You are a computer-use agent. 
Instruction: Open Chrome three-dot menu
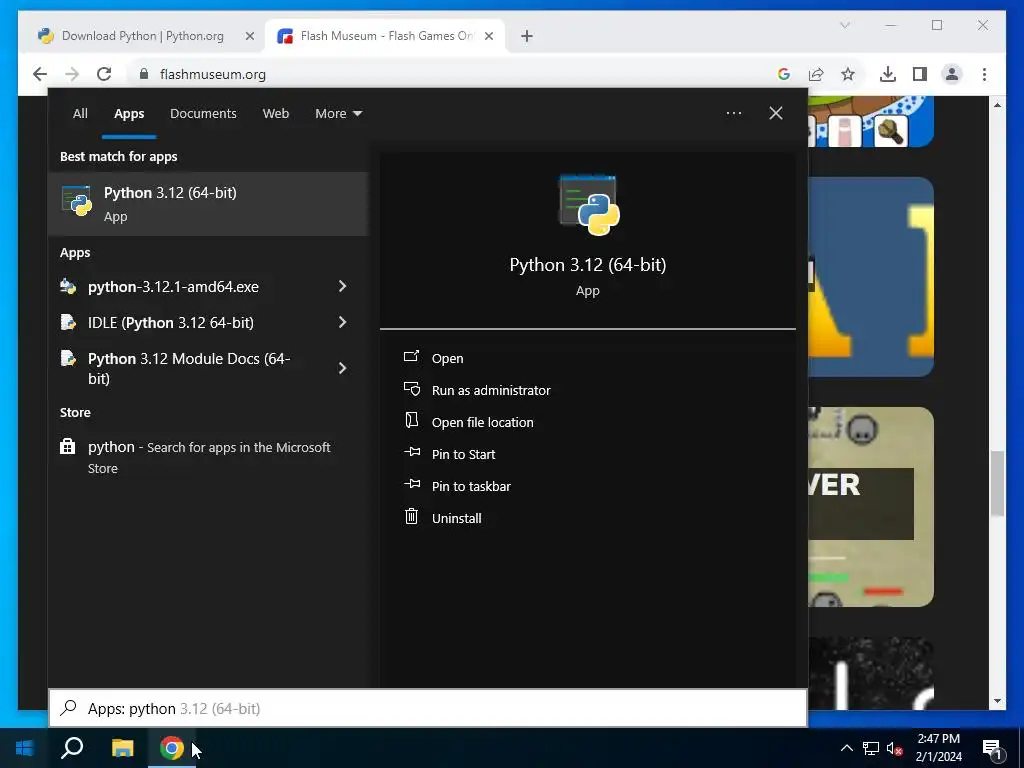984,74
